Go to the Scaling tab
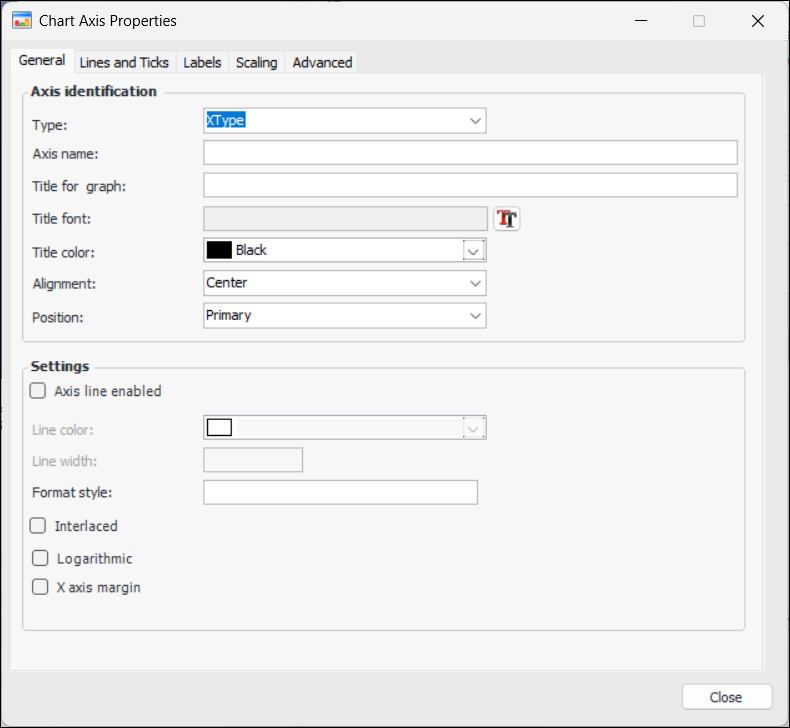This screenshot has width=790, height=728. coord(256,62)
